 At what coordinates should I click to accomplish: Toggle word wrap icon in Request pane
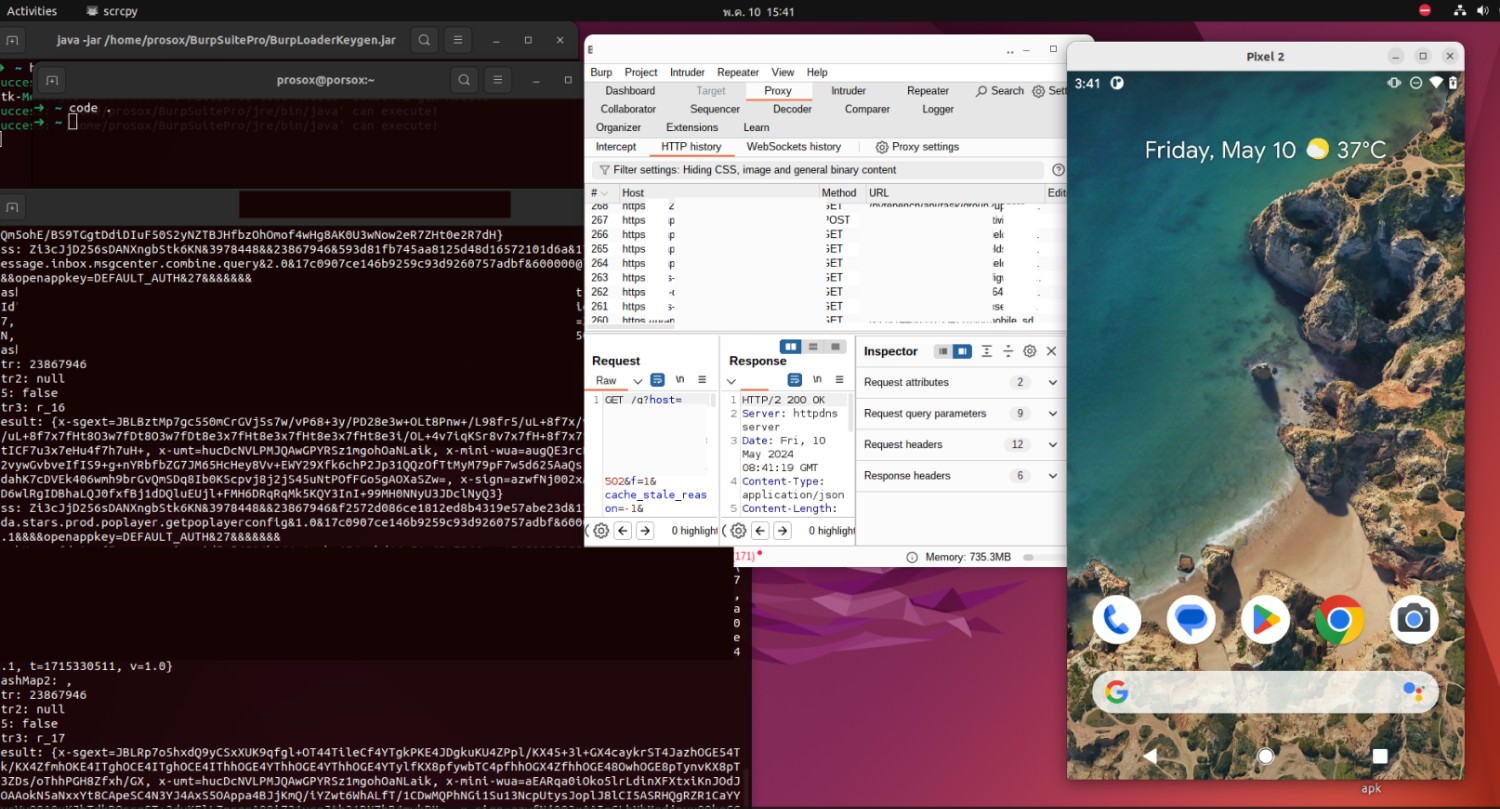coord(657,380)
